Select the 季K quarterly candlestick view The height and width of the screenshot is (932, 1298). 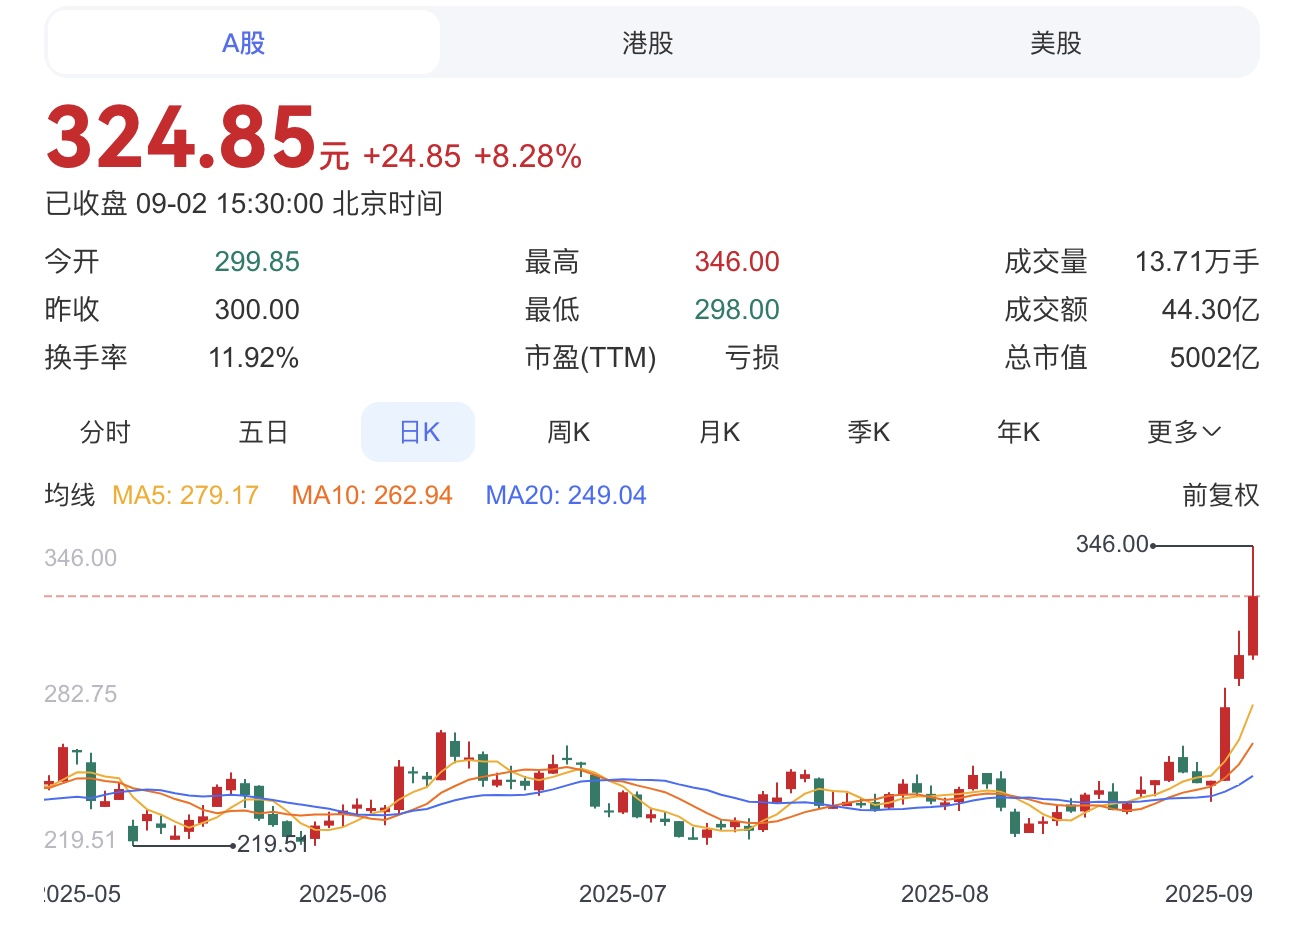(868, 432)
